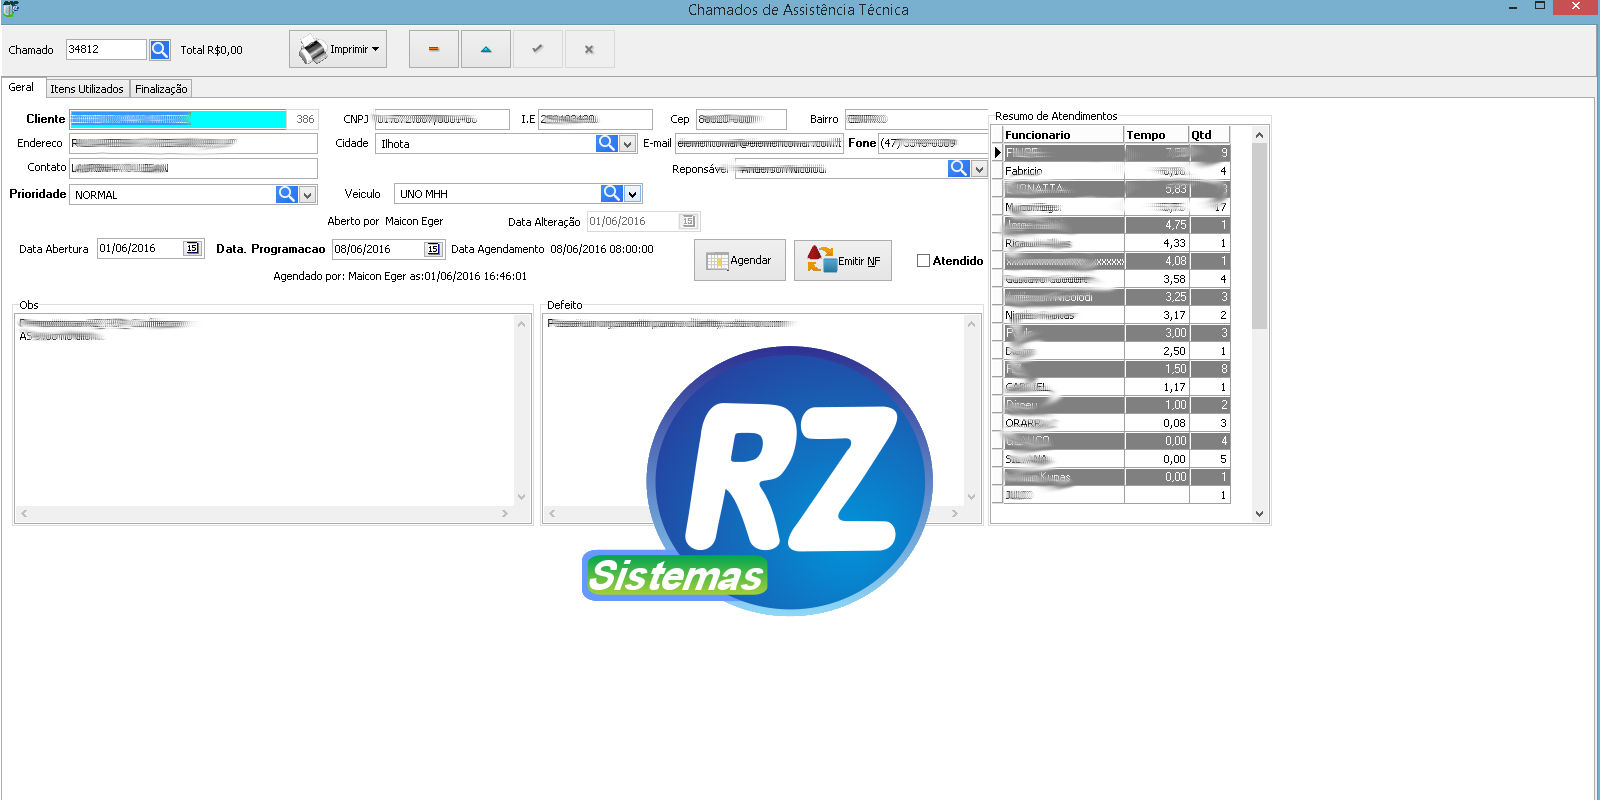This screenshot has width=1600, height=800.
Task: Search for the Chamado number with the magnifier
Action: (x=159, y=49)
